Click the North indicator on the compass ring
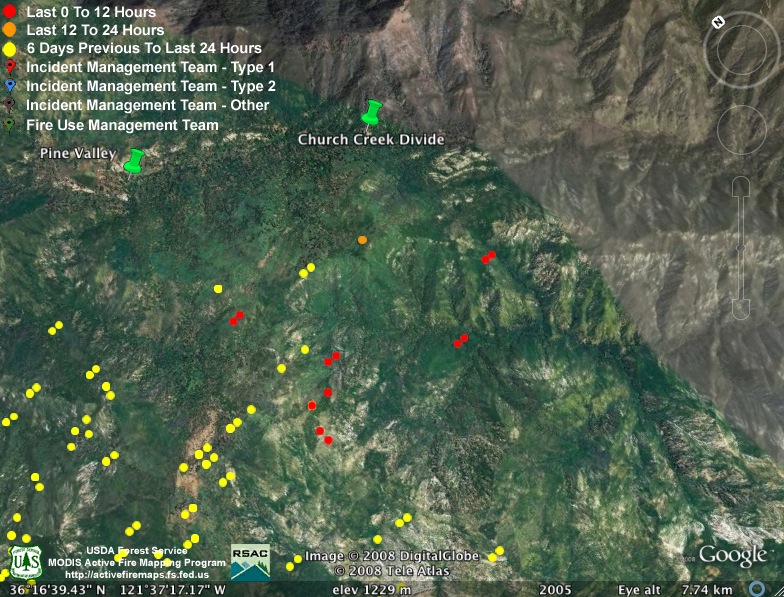 (718, 22)
